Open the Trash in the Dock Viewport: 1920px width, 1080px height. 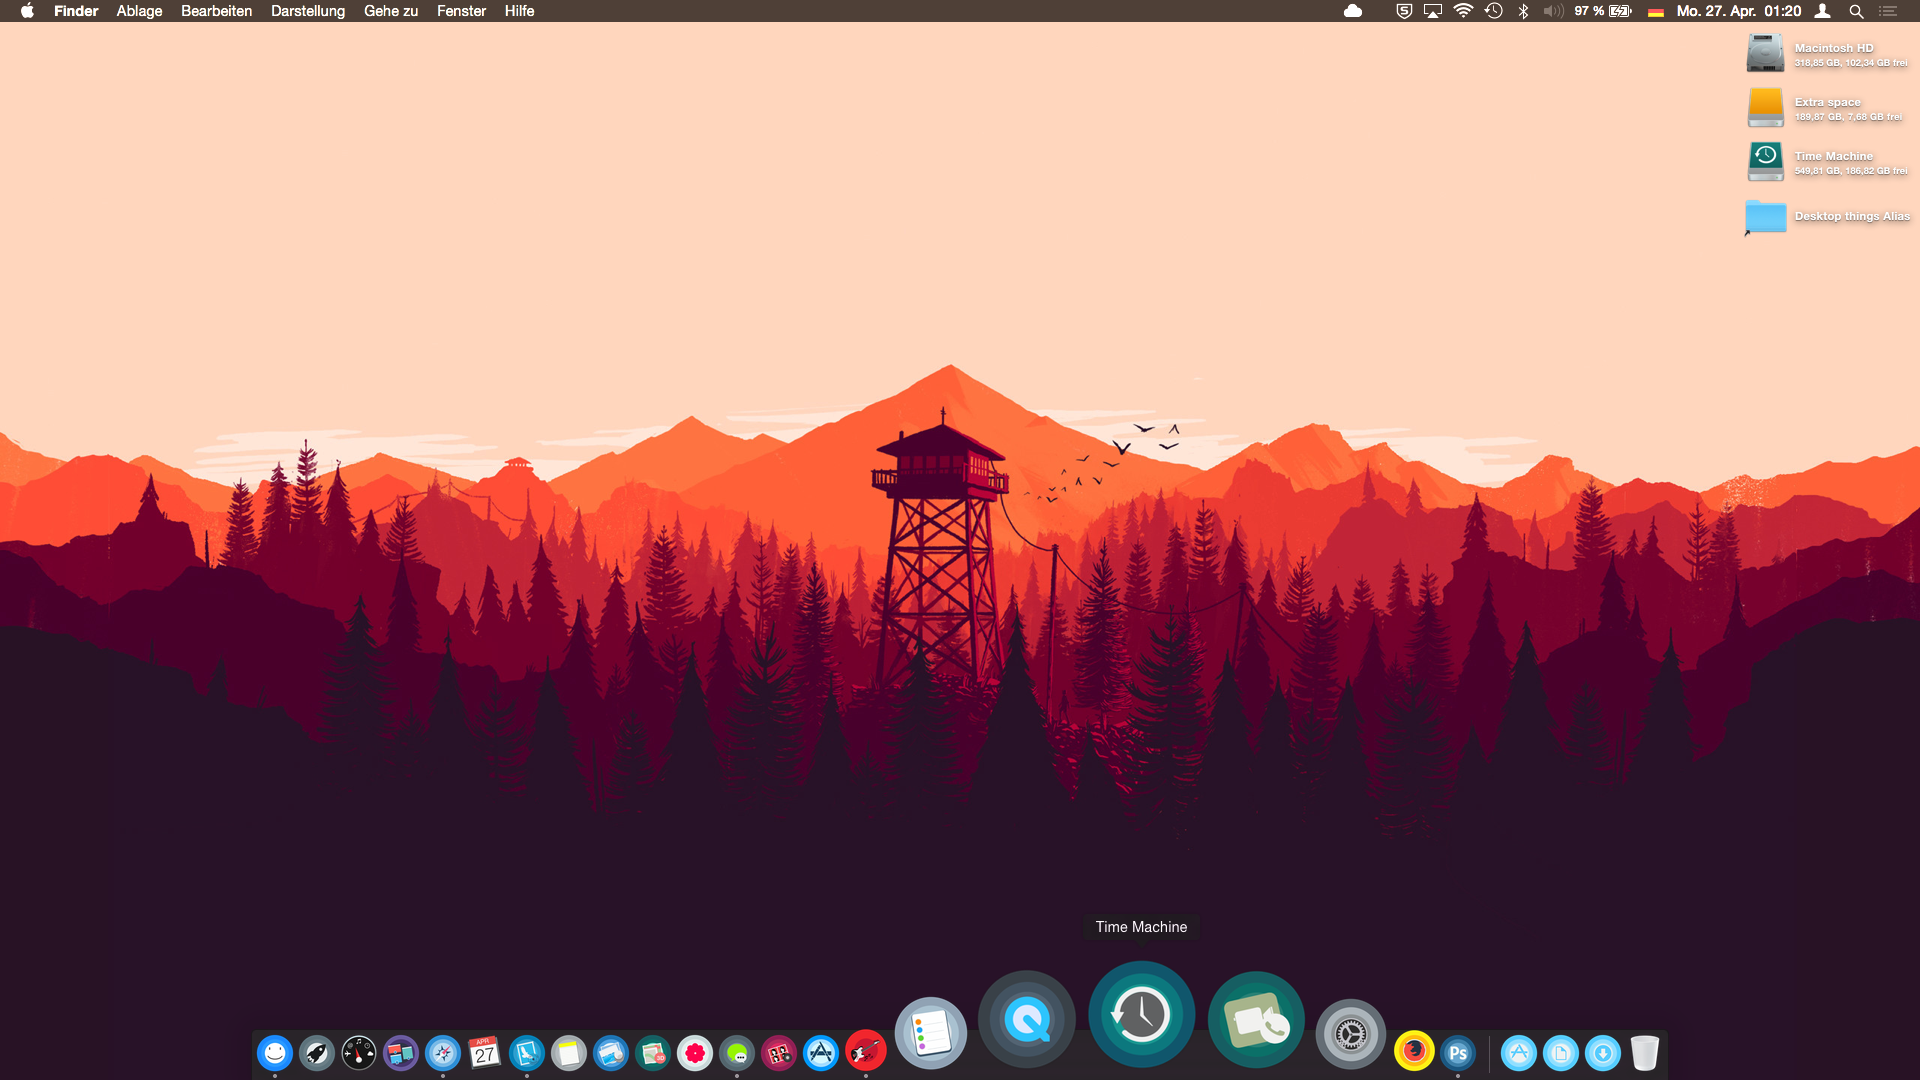(1644, 1053)
